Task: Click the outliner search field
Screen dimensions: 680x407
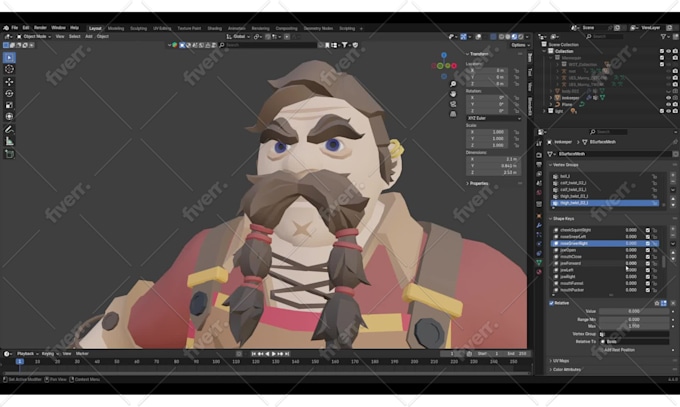Action: coord(607,36)
